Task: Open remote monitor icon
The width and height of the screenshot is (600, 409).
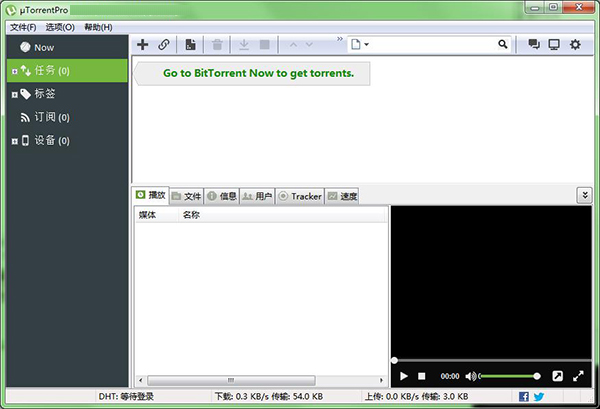Action: point(554,44)
